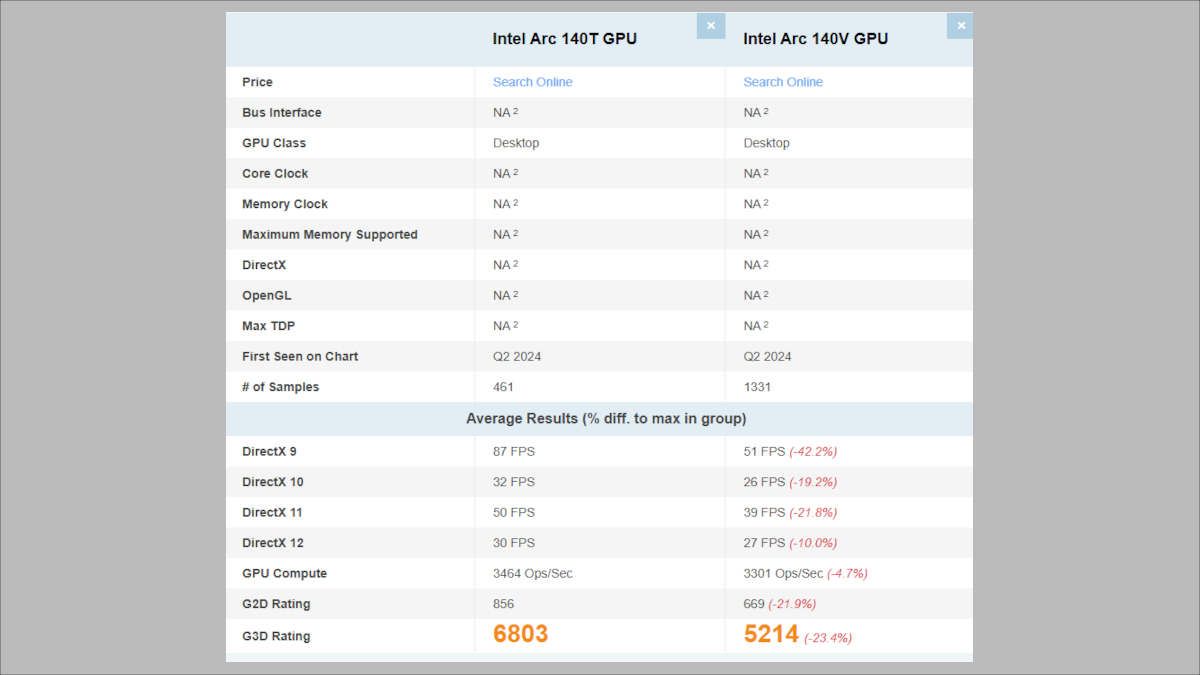
Task: Select the Intel Arc 140T GPU header
Action: click(564, 38)
